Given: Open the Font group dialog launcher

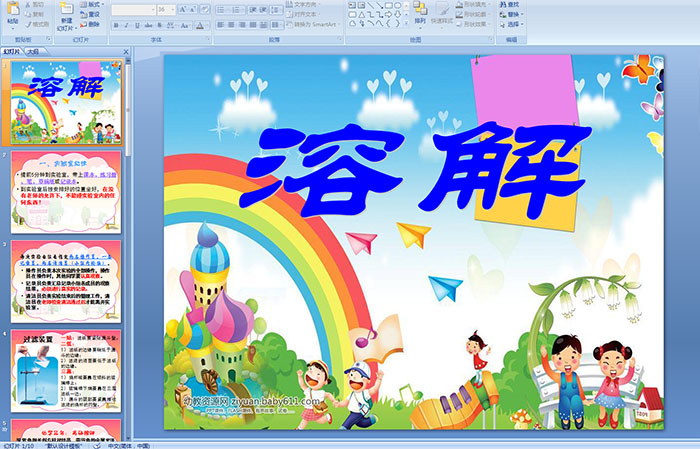Looking at the screenshot, I should 208,39.
